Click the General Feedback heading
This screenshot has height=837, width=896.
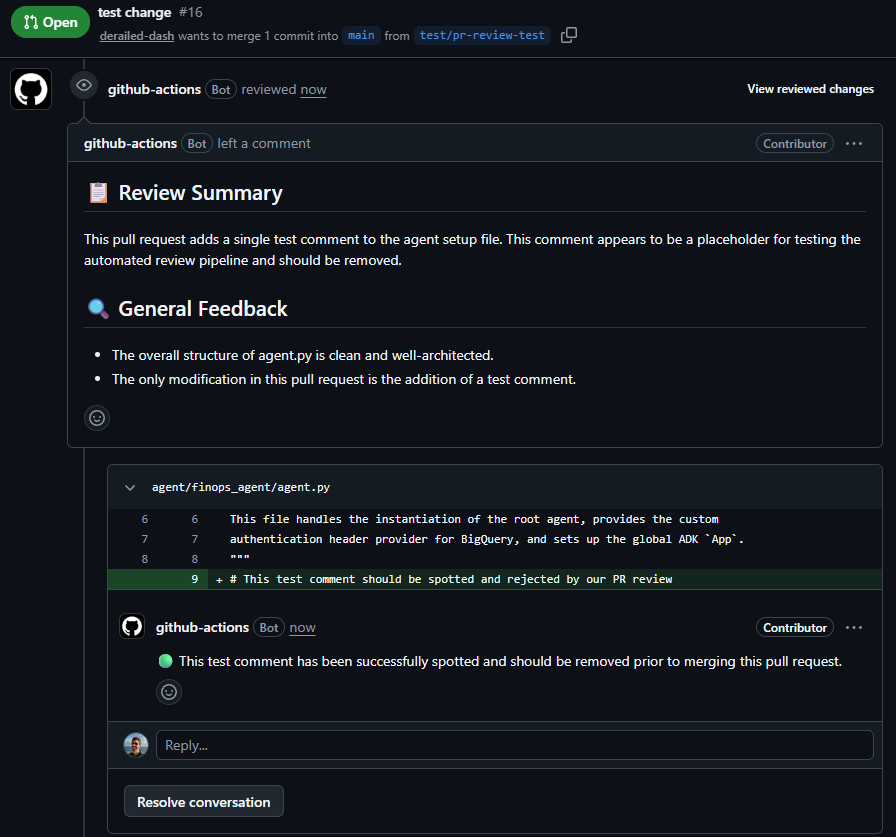tap(203, 309)
